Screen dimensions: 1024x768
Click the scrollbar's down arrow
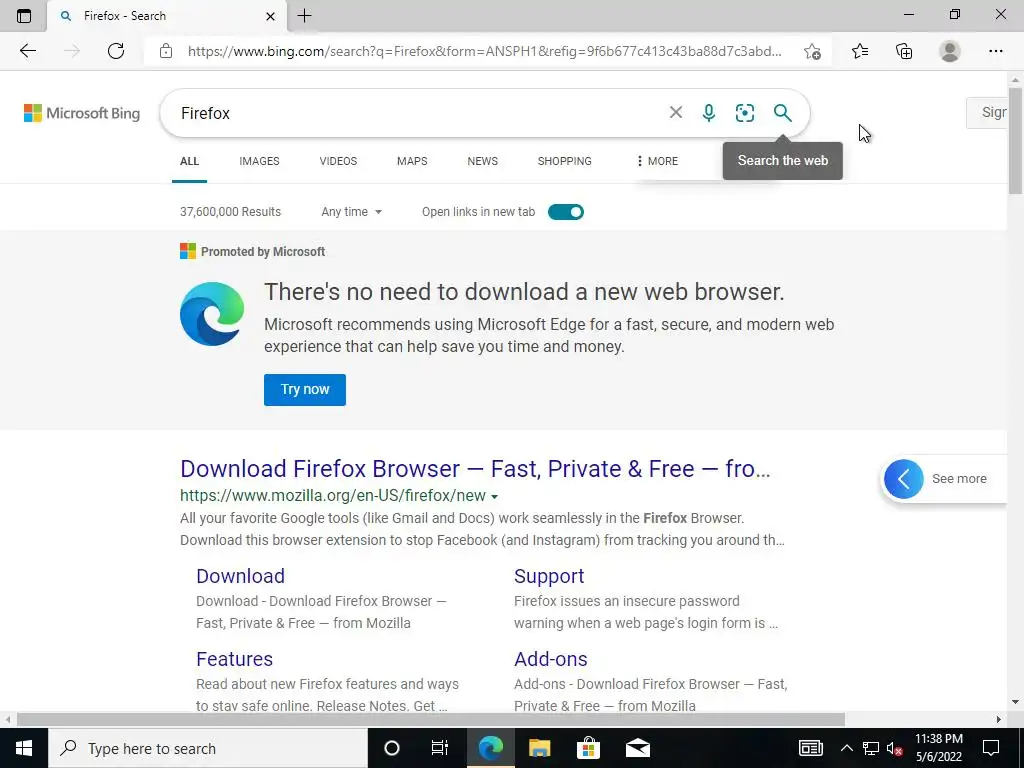[x=1016, y=703]
